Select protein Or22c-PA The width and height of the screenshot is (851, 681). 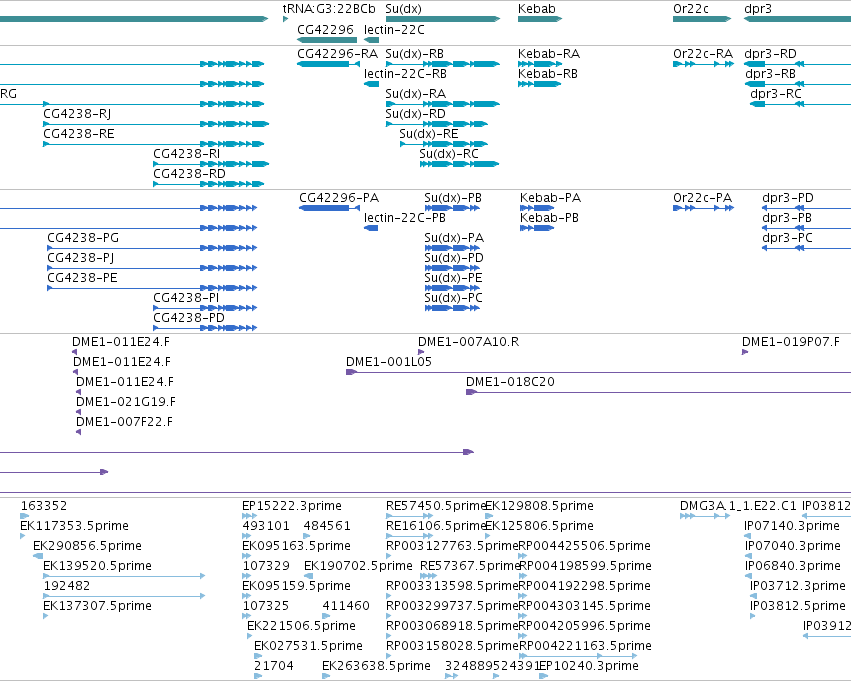(703, 208)
